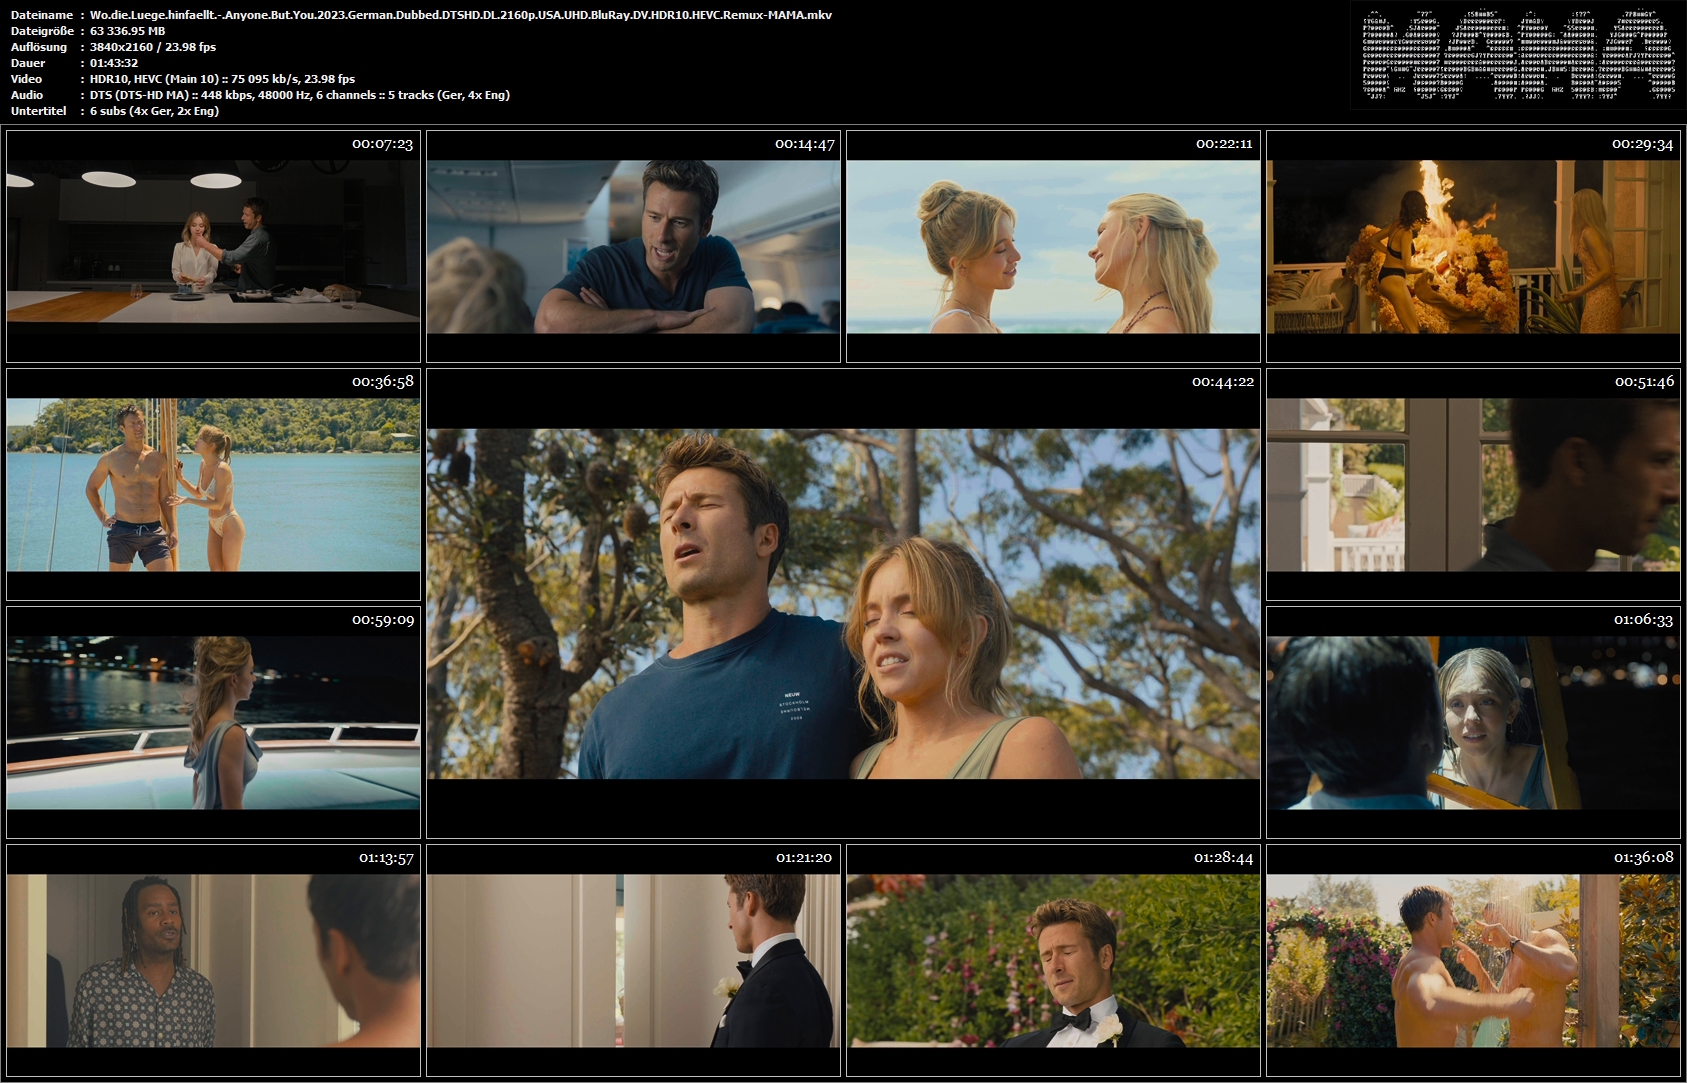1687x1083 pixels.
Task: Click the 00:14:47 timestamp text
Action: coord(804,144)
